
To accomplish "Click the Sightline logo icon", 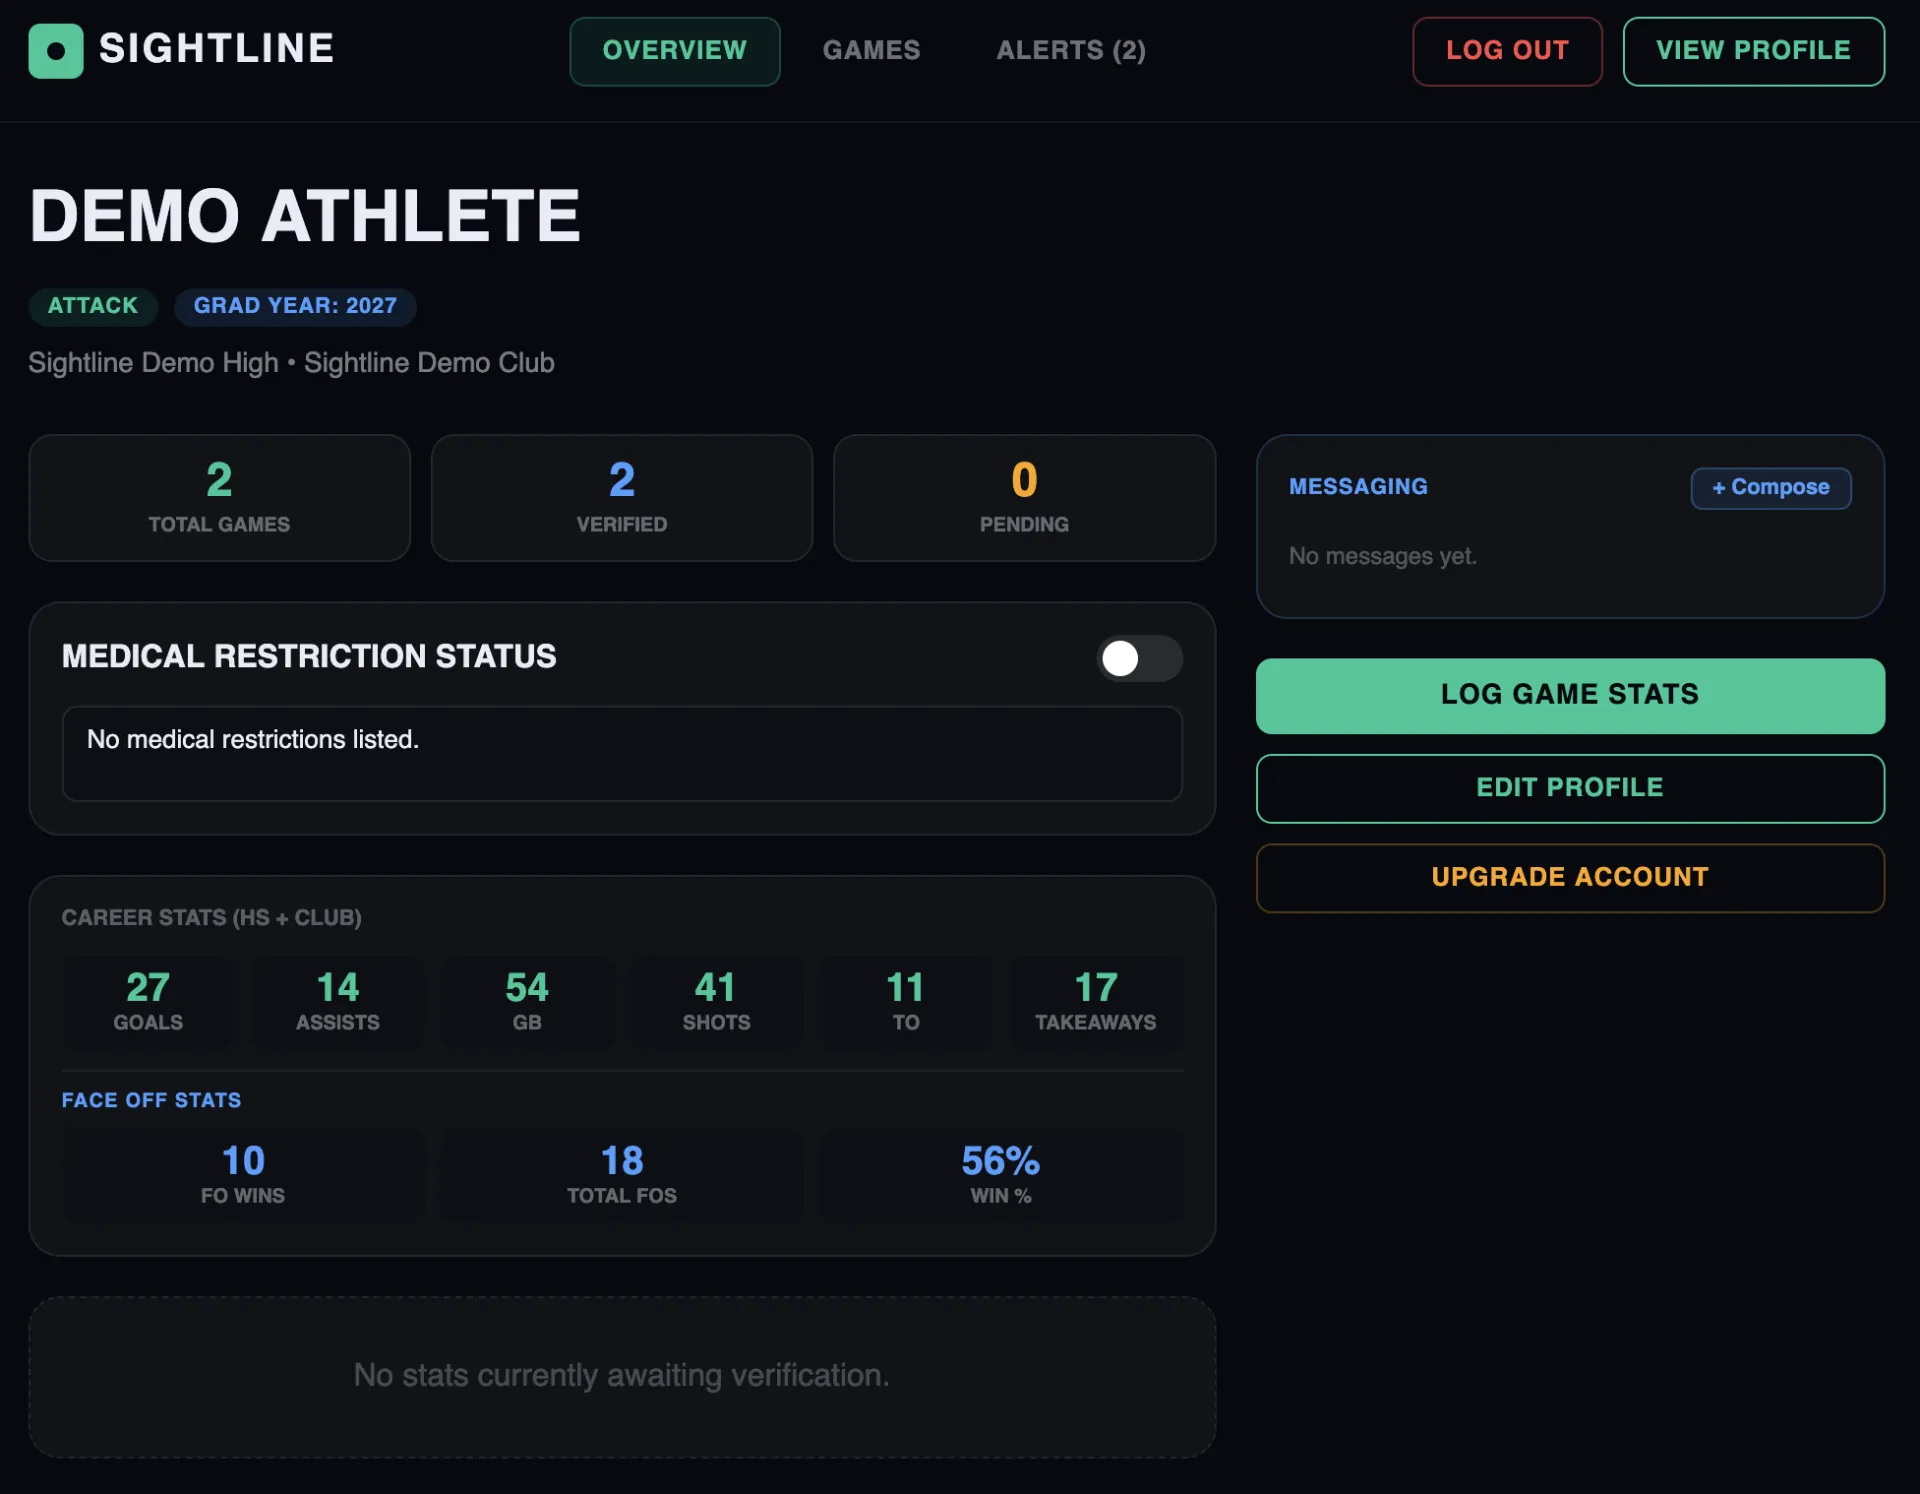I will (55, 51).
